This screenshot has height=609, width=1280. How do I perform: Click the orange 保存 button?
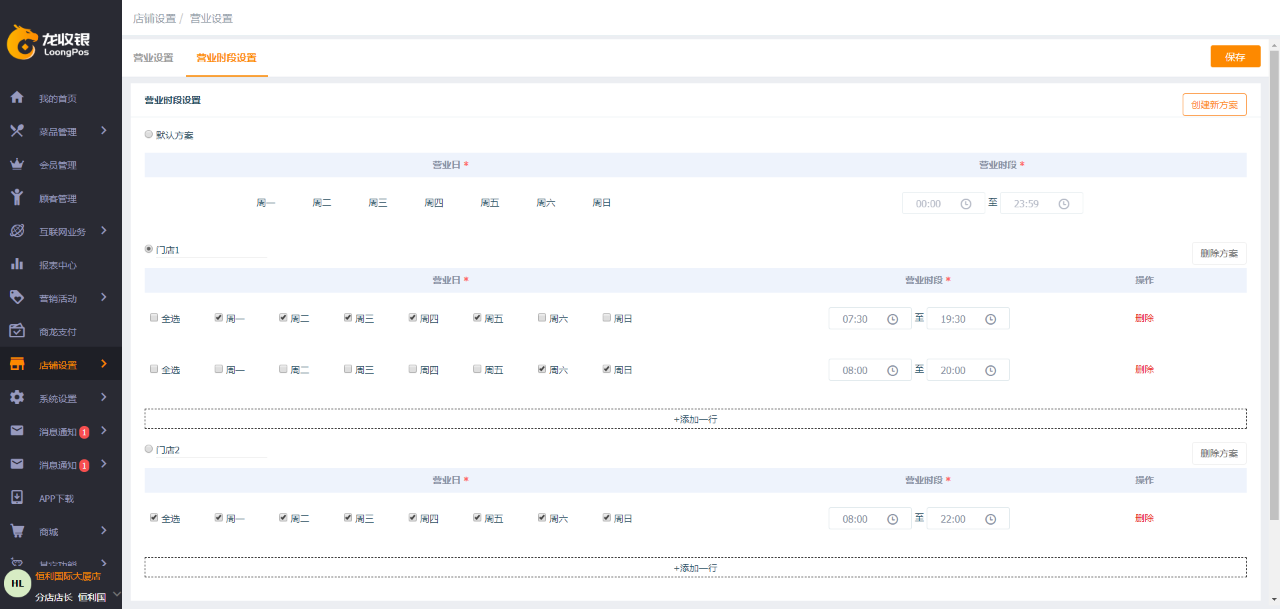pyautogui.click(x=1235, y=57)
